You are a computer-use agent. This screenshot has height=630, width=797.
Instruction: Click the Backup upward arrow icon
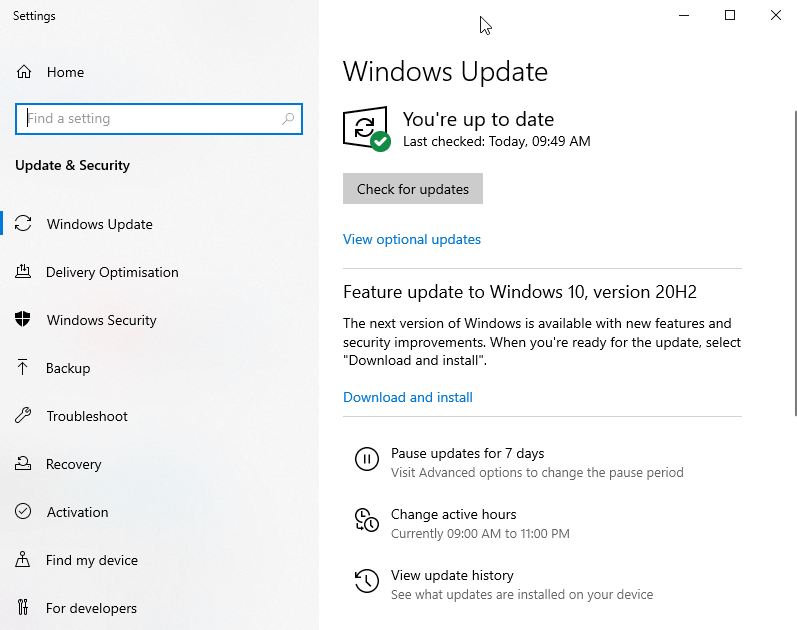pos(22,367)
